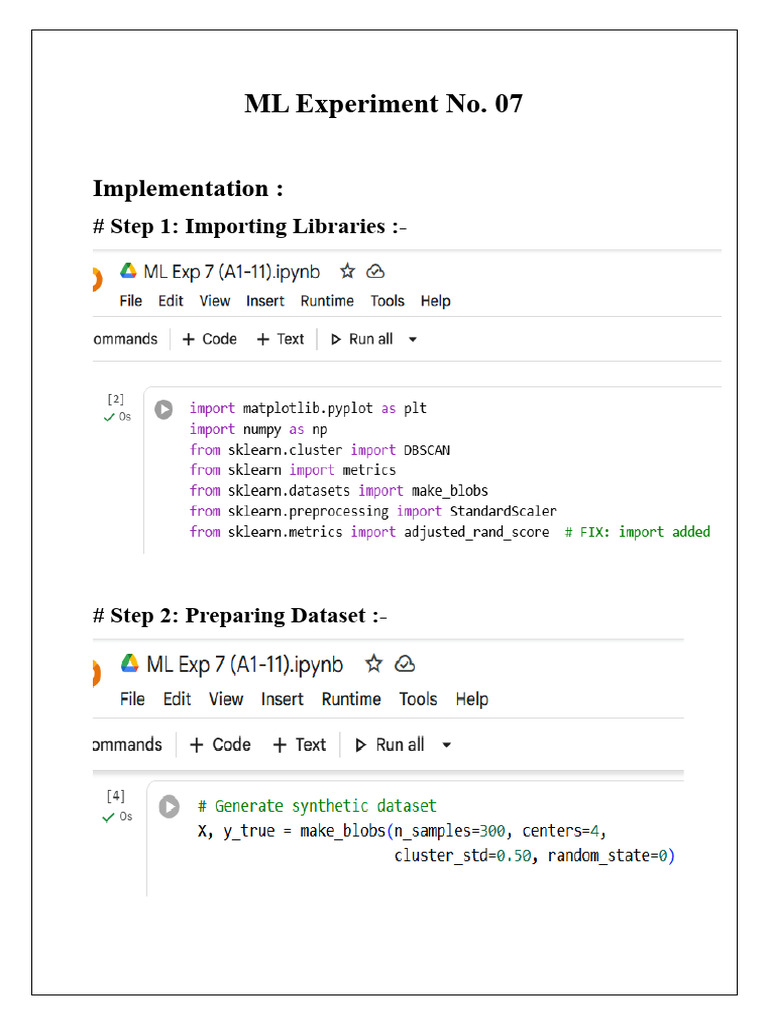768x1024 pixels.
Task: Click the 'ML Experiment No. 07' title
Action: 384,104
